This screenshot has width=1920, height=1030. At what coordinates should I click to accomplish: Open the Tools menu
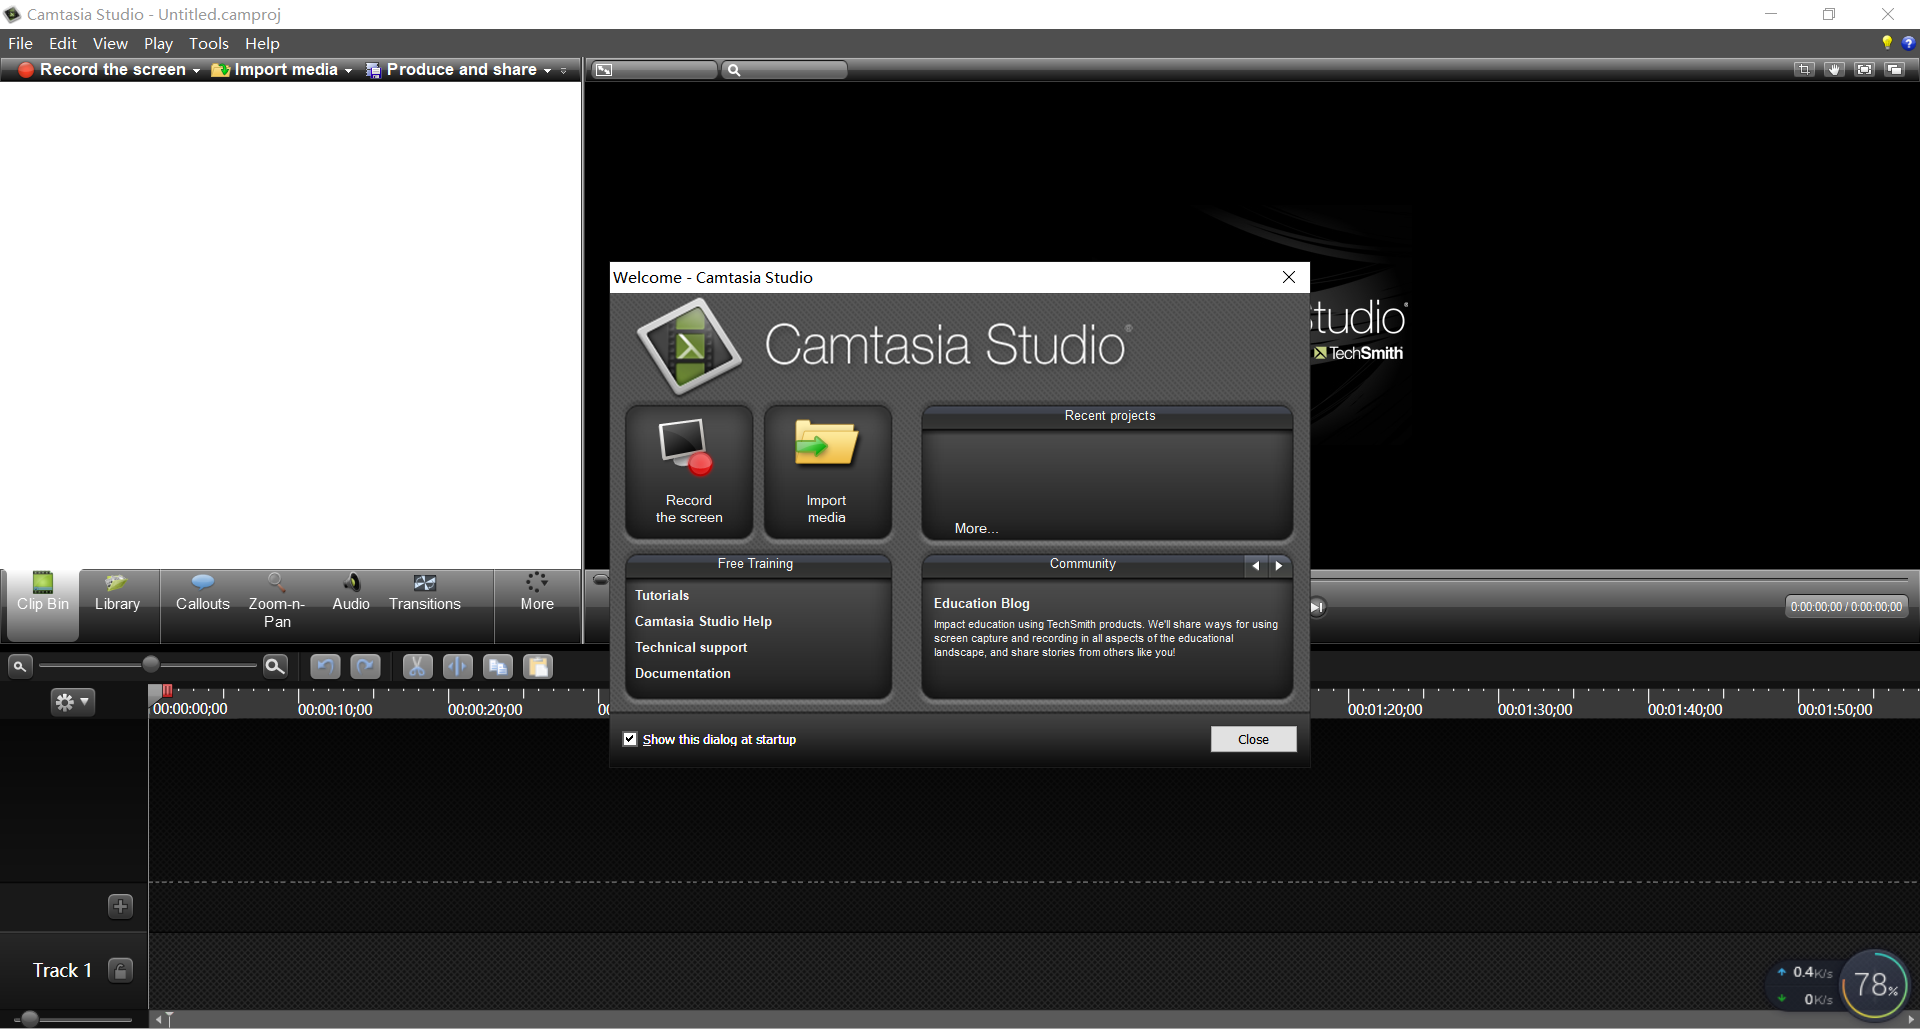[x=209, y=43]
